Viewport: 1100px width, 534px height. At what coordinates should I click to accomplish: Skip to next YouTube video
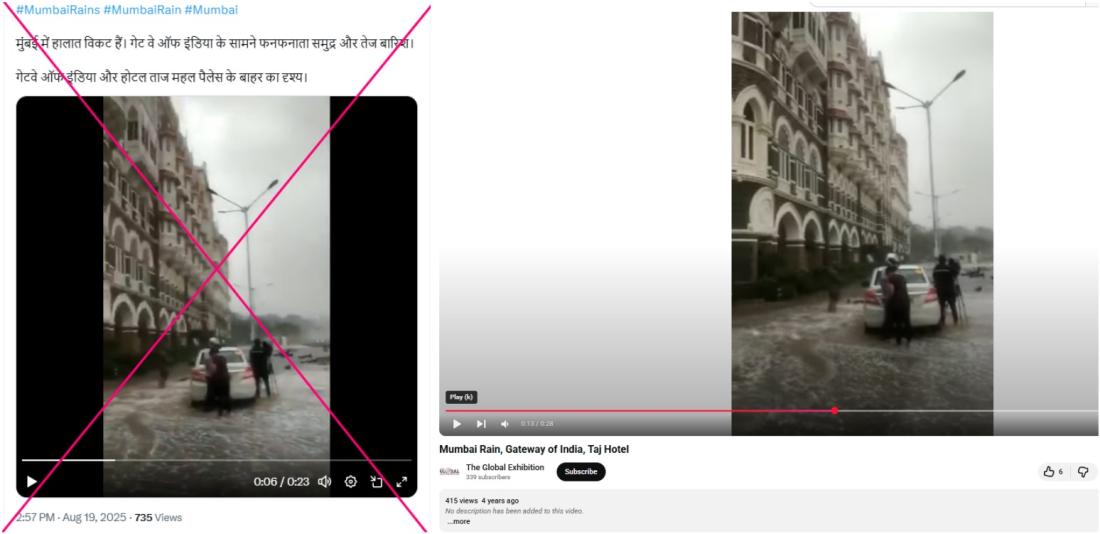(x=481, y=424)
